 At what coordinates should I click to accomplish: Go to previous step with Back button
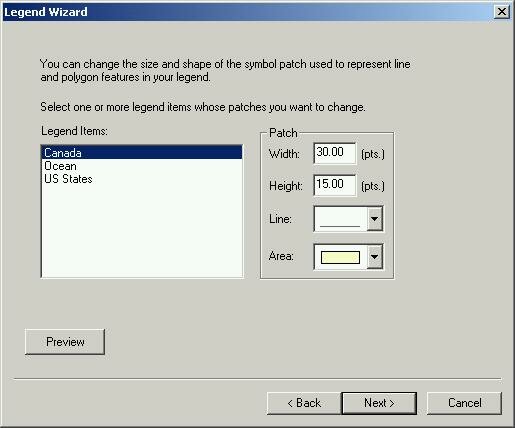point(304,403)
